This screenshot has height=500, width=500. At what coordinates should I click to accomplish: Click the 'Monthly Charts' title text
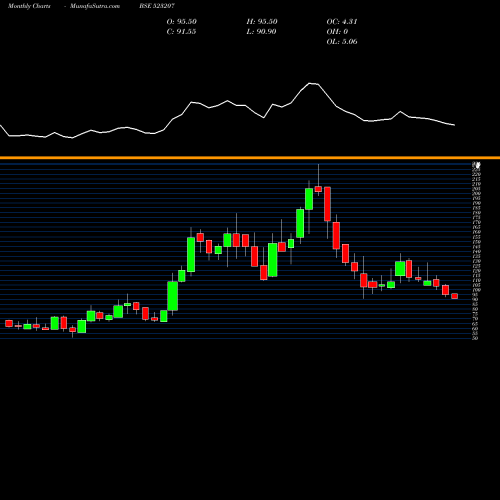[29, 6]
